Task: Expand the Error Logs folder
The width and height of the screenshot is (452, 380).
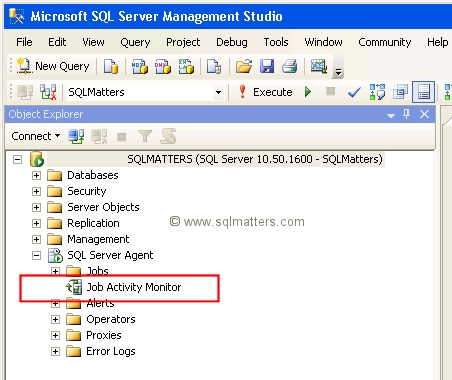Action: pyautogui.click(x=55, y=351)
